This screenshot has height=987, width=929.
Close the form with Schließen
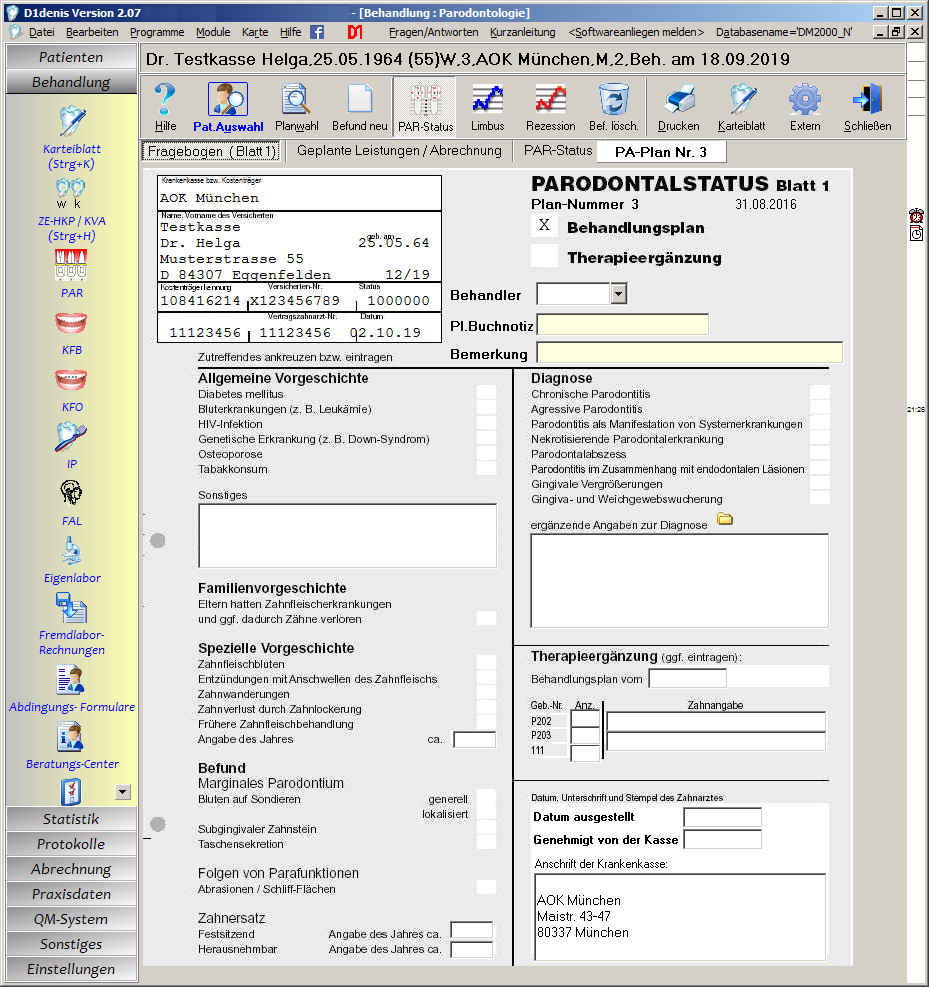coord(867,107)
